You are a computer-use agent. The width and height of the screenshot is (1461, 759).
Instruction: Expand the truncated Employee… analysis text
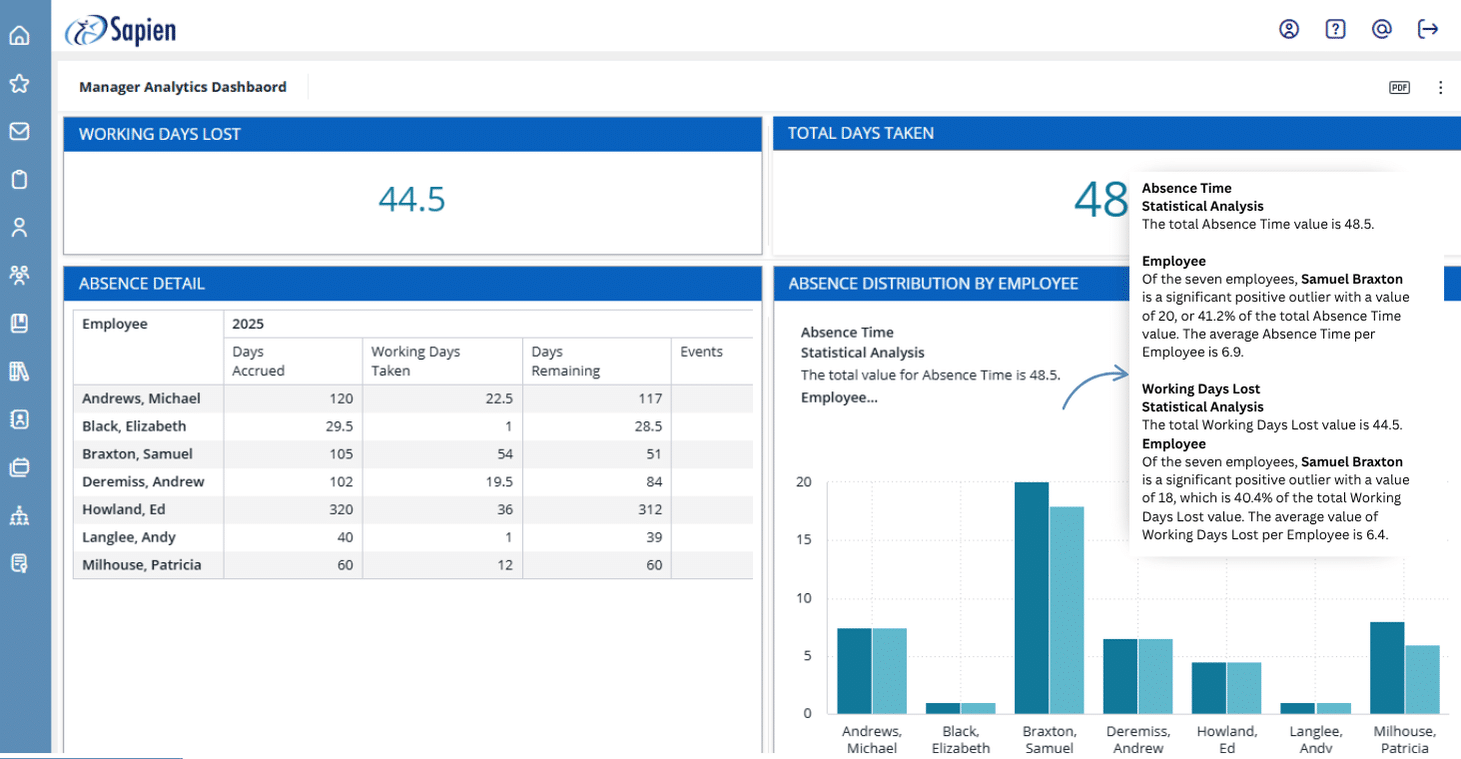(x=839, y=397)
